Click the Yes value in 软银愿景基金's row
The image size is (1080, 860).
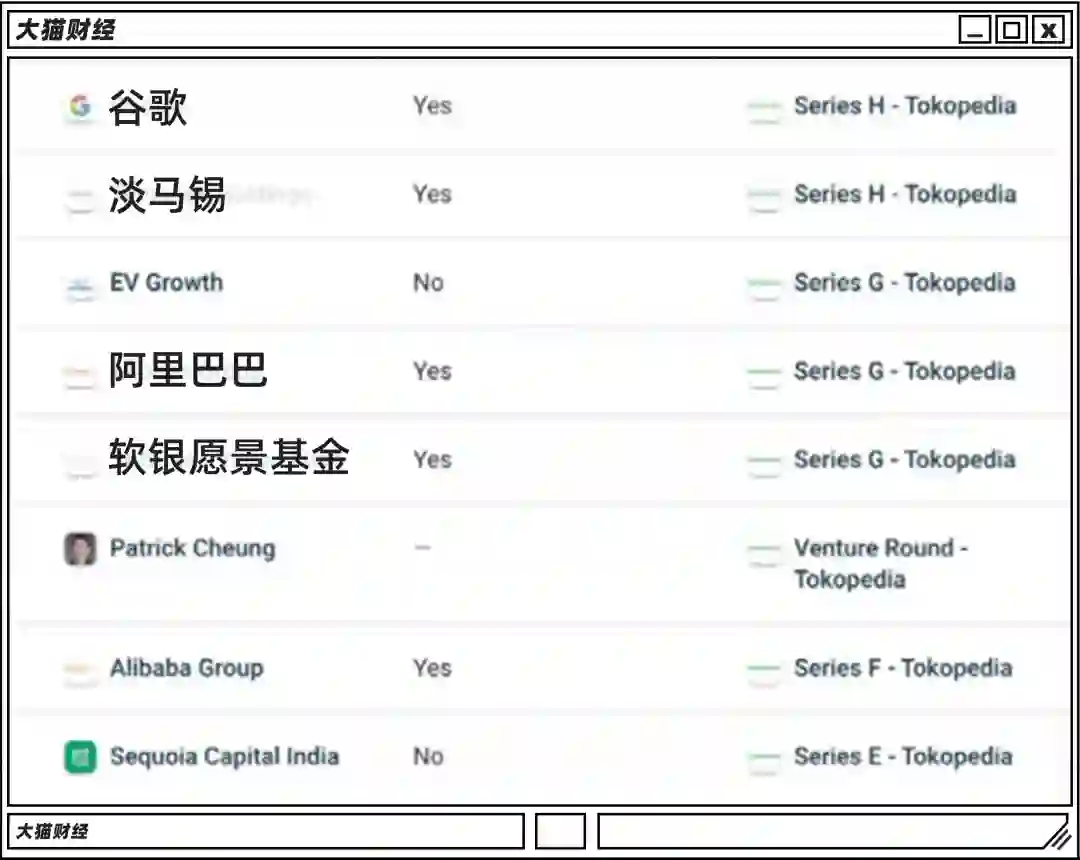coord(433,459)
